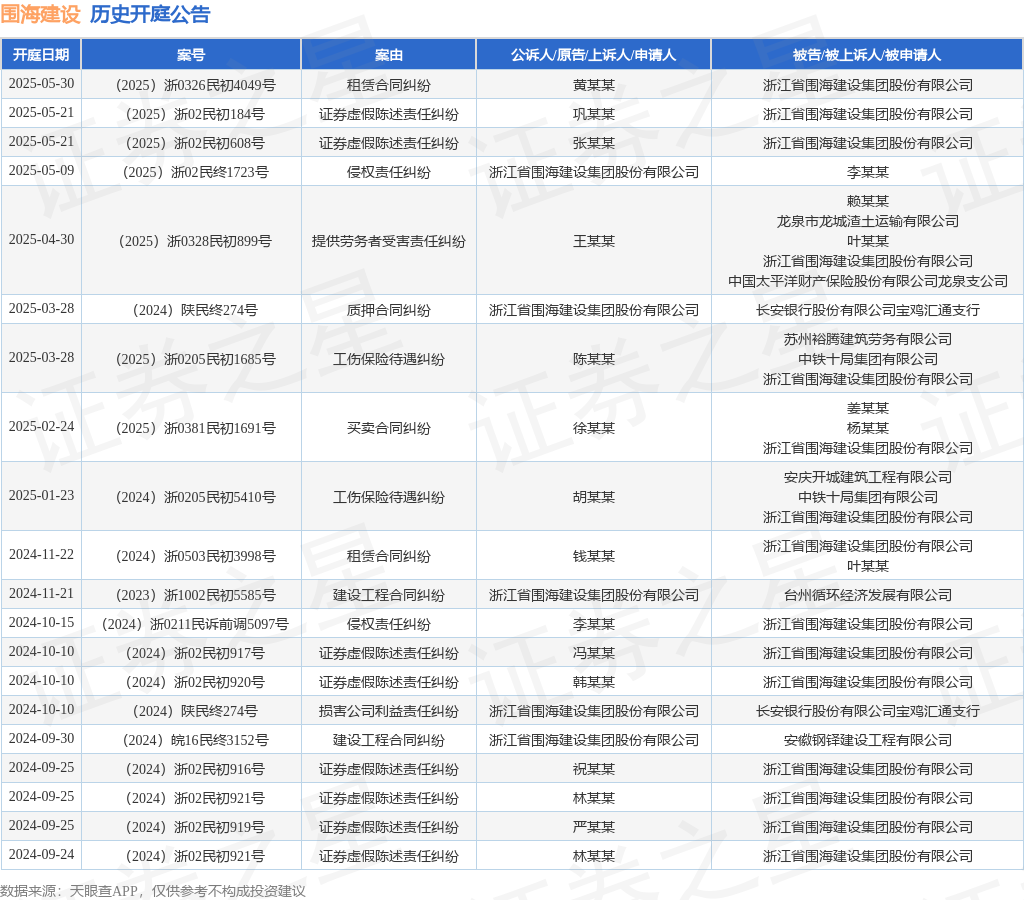This screenshot has height=900, width=1024.
Task: Click defendant 苏州裕腾建筑劳务有限公司
Action: [x=867, y=339]
